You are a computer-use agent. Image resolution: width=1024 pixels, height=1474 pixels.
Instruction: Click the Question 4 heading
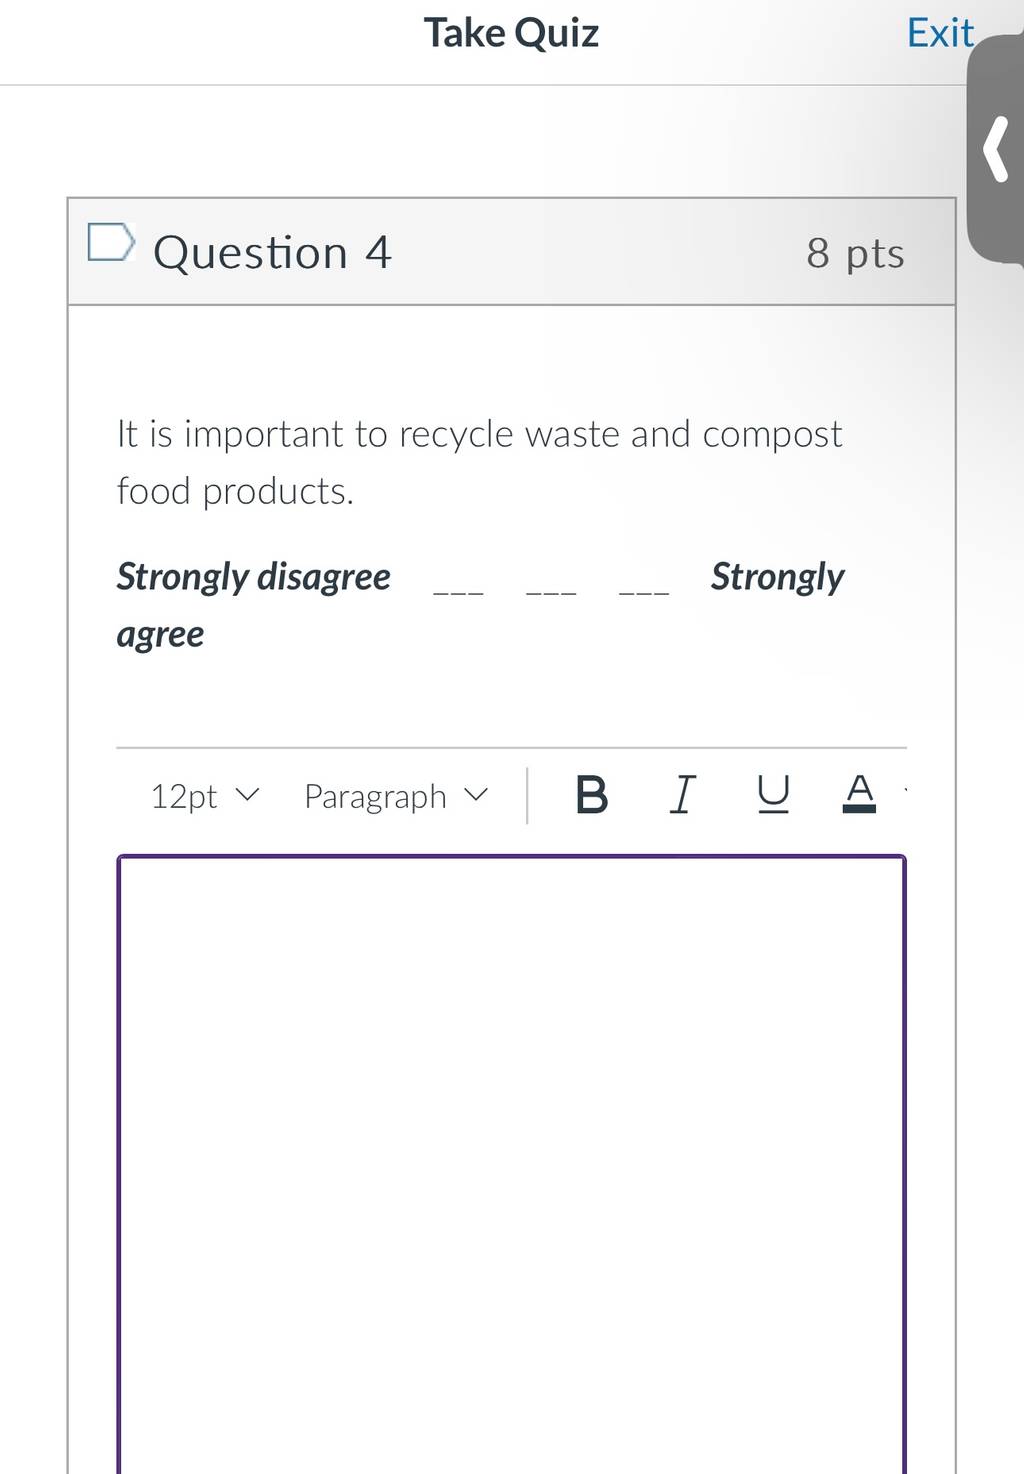[272, 252]
